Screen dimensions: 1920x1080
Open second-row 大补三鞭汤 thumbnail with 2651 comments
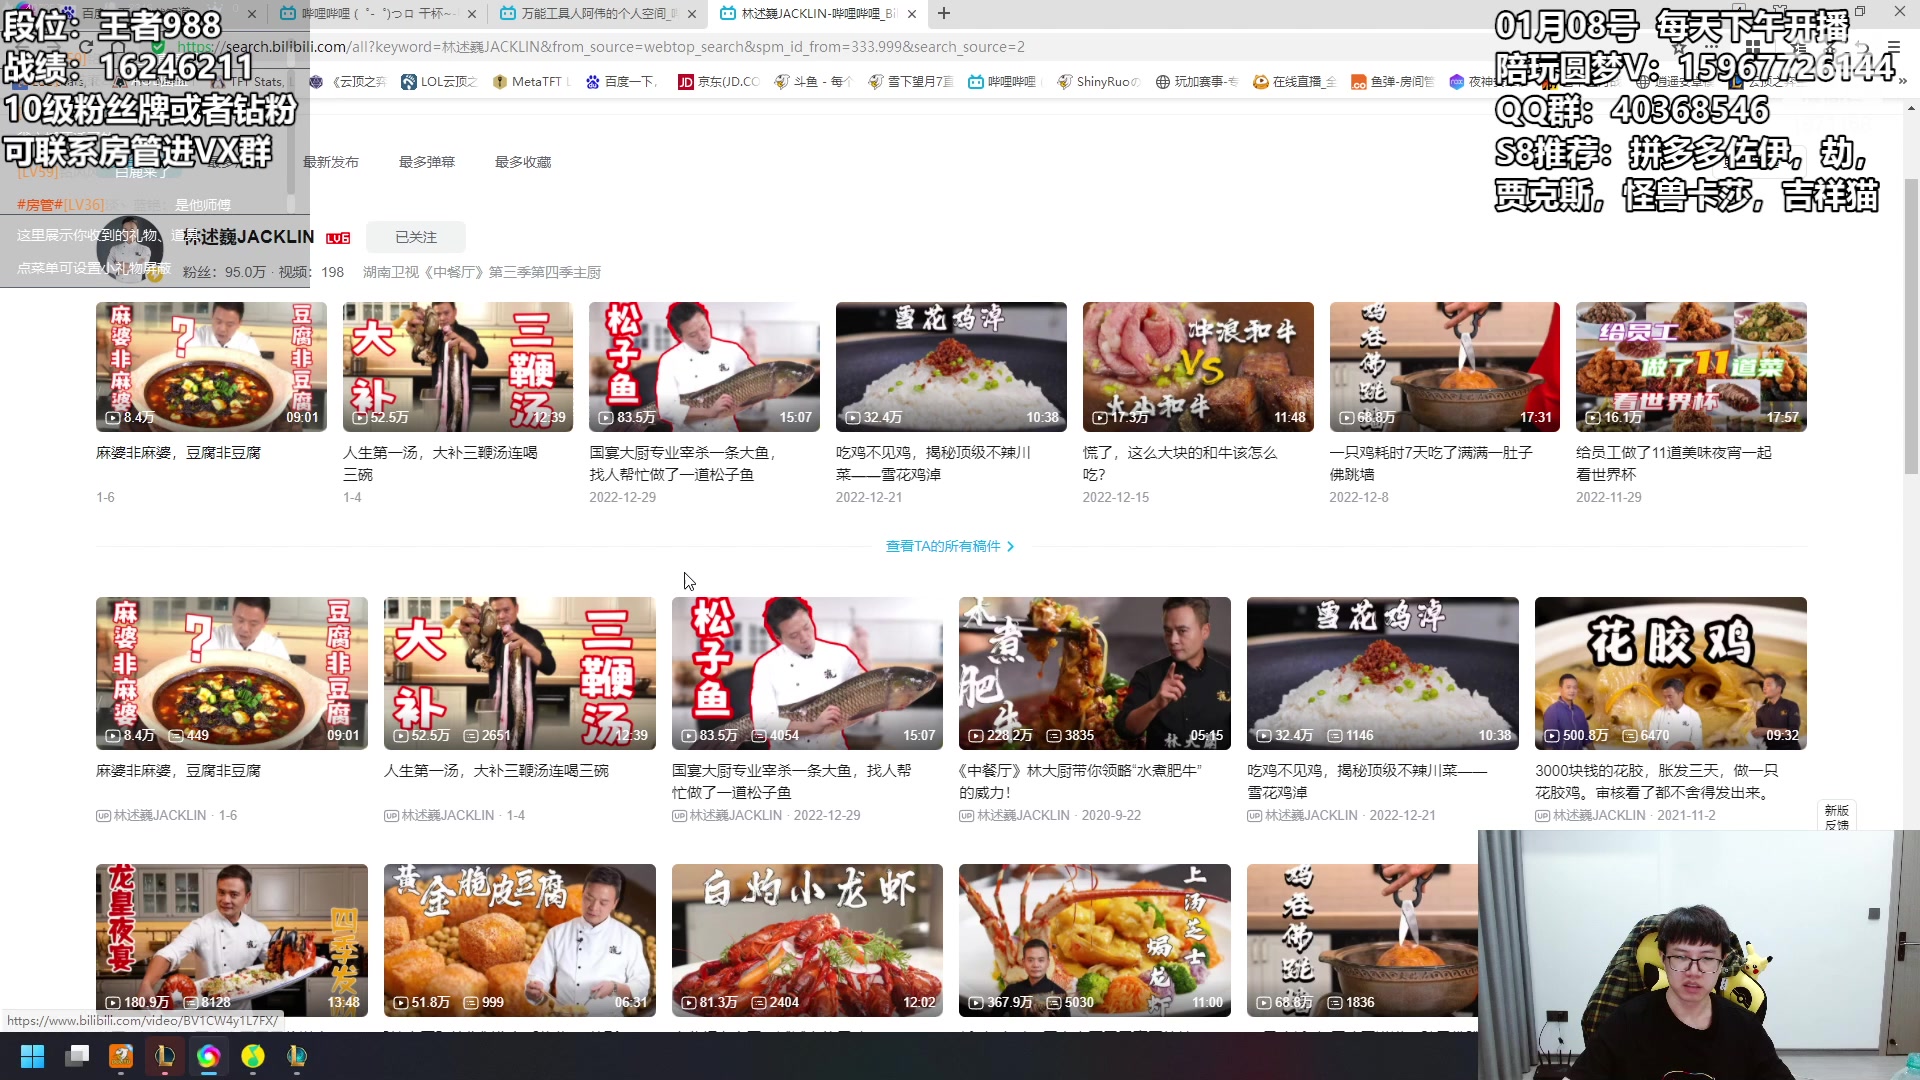click(x=520, y=673)
